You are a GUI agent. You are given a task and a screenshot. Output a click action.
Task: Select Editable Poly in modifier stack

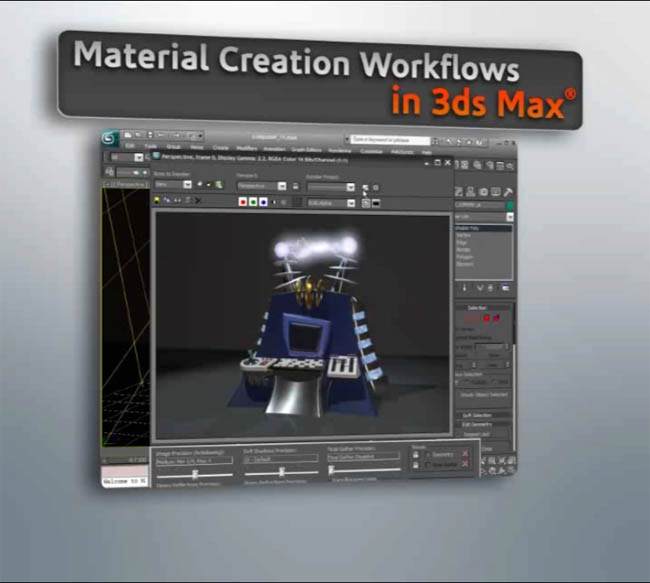[x=483, y=228]
